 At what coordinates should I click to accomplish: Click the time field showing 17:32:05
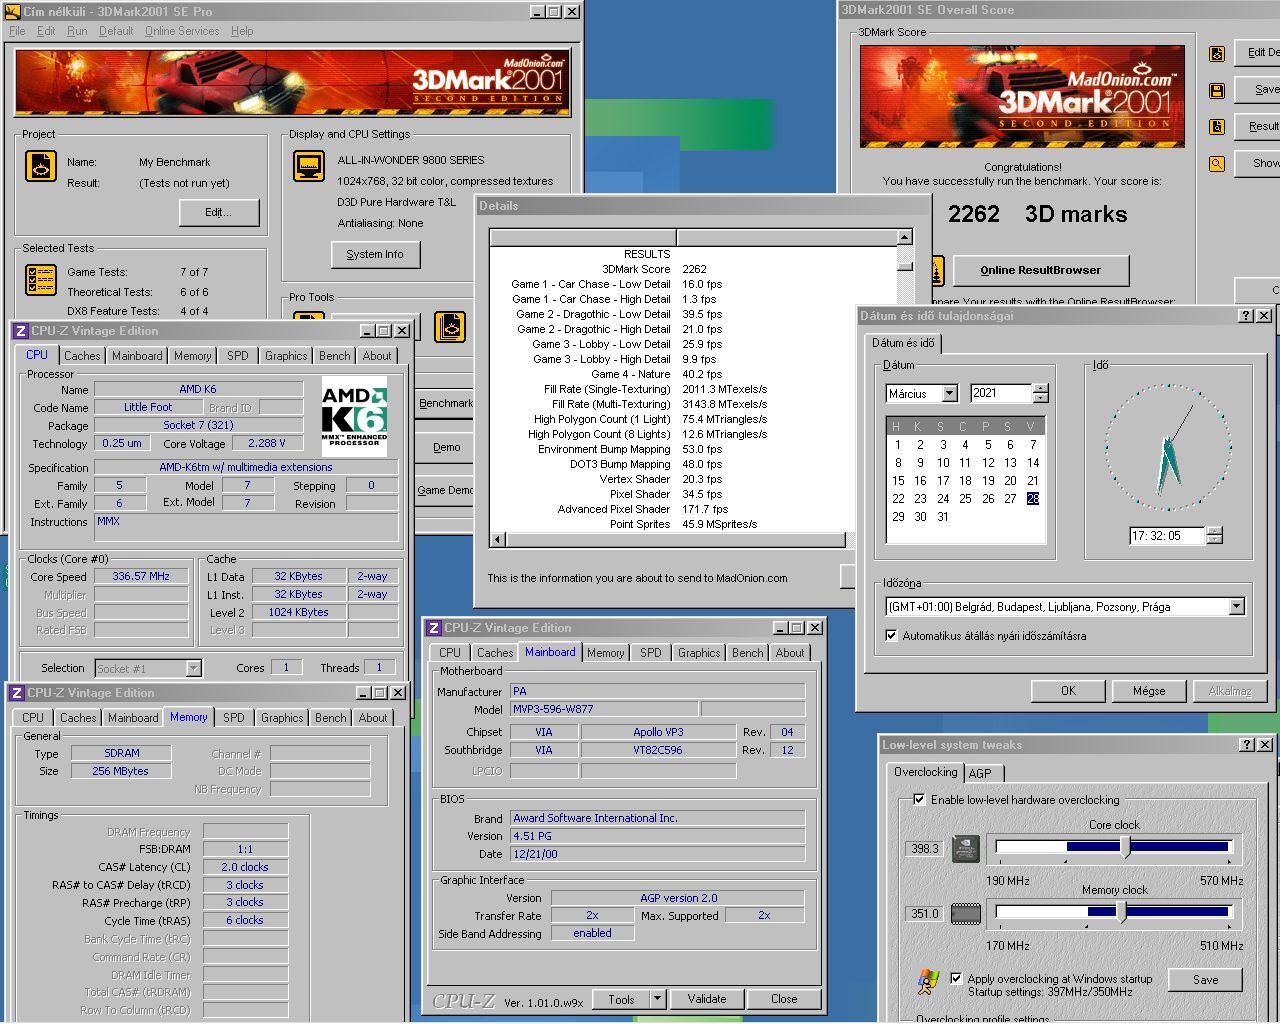pyautogui.click(x=1167, y=536)
